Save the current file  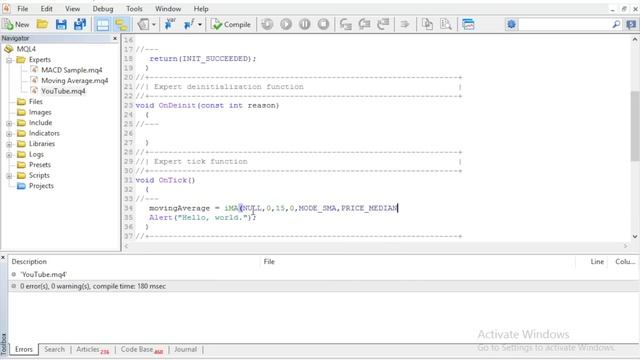coord(61,24)
